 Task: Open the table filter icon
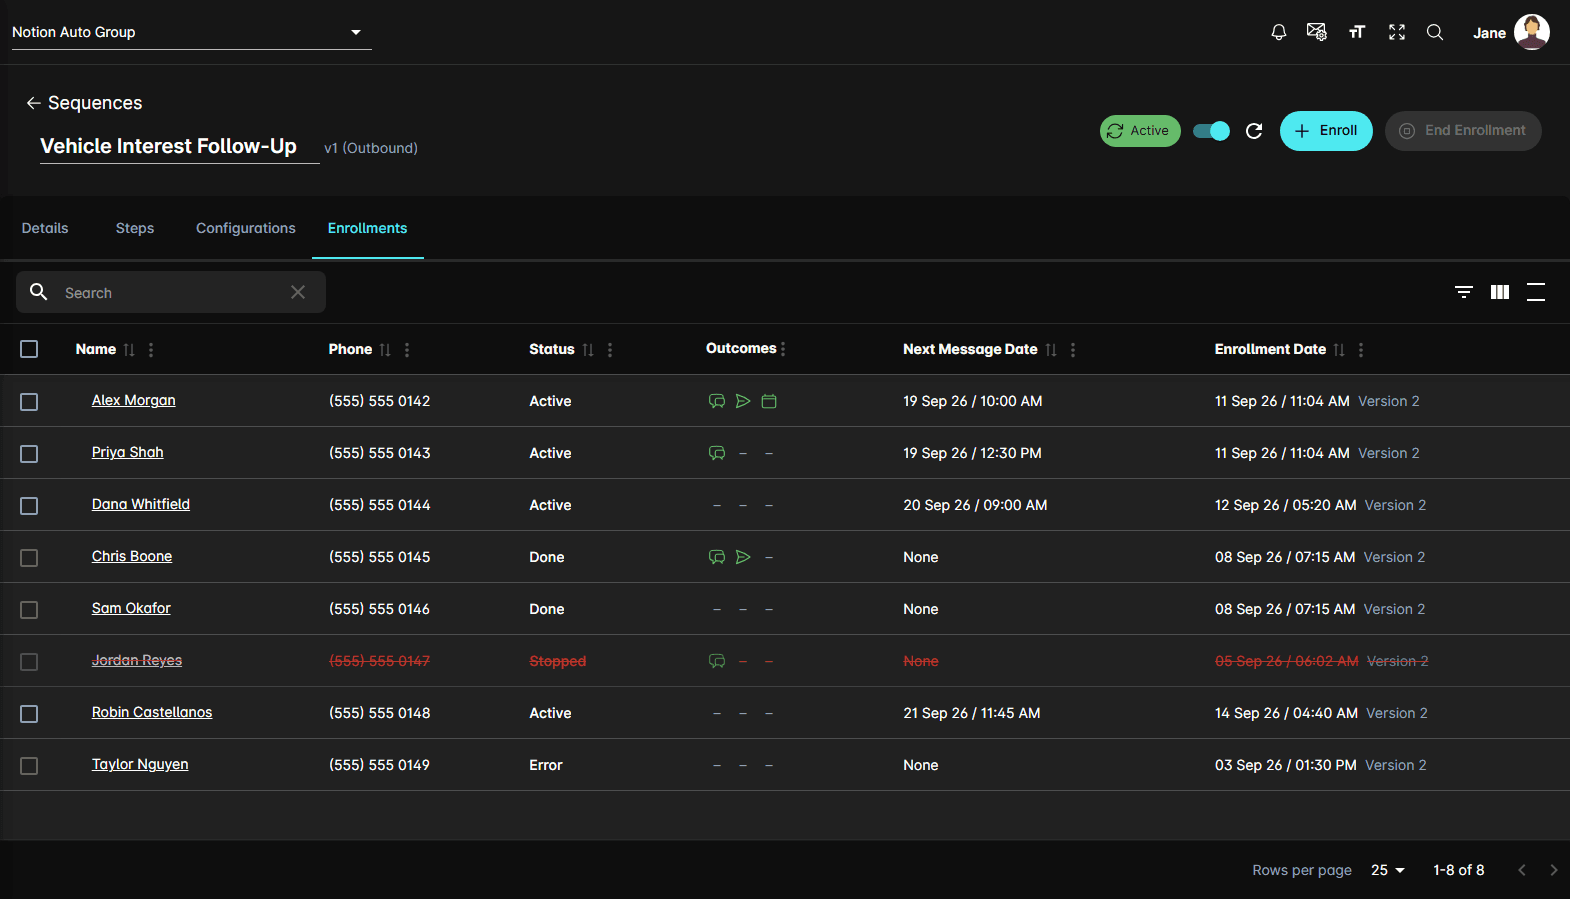[x=1464, y=292]
